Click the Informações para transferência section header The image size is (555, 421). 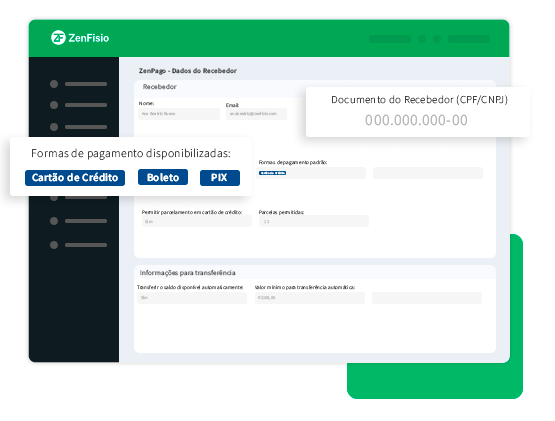(x=188, y=273)
